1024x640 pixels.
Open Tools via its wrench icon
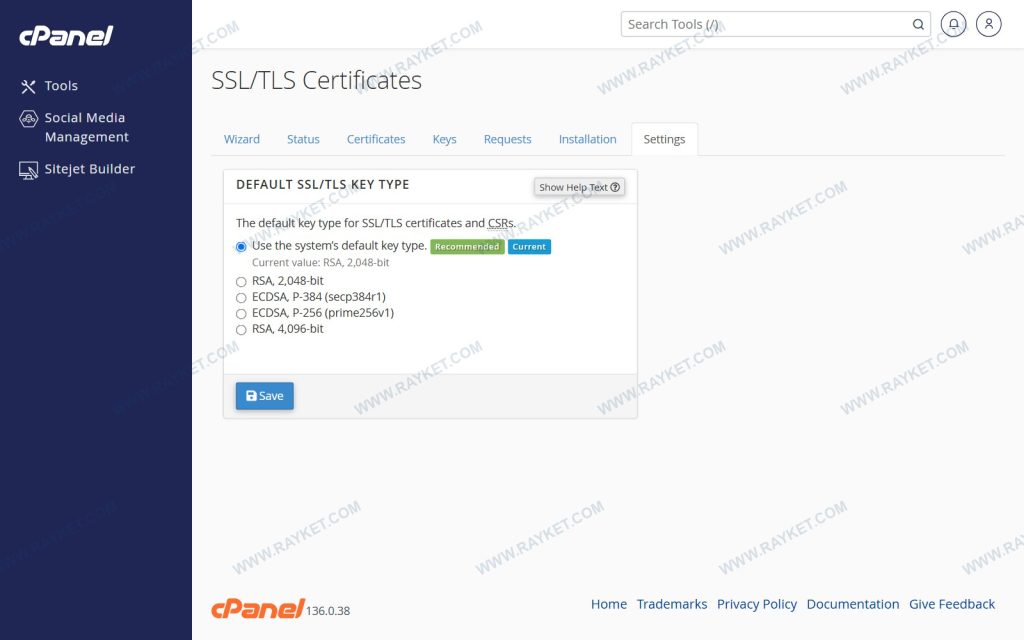tap(28, 86)
